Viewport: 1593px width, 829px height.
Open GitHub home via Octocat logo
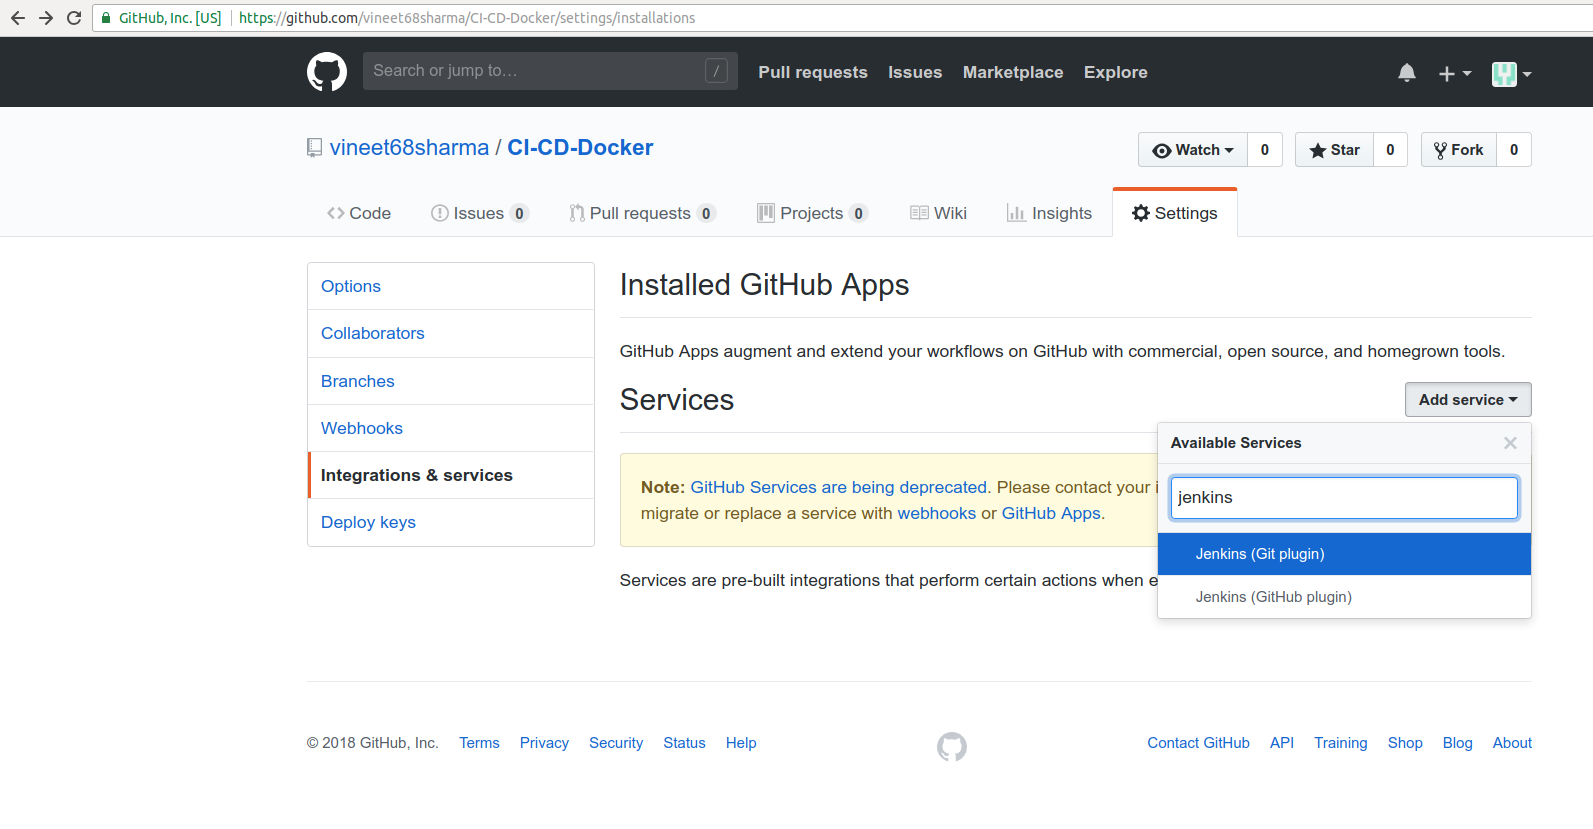coord(327,72)
